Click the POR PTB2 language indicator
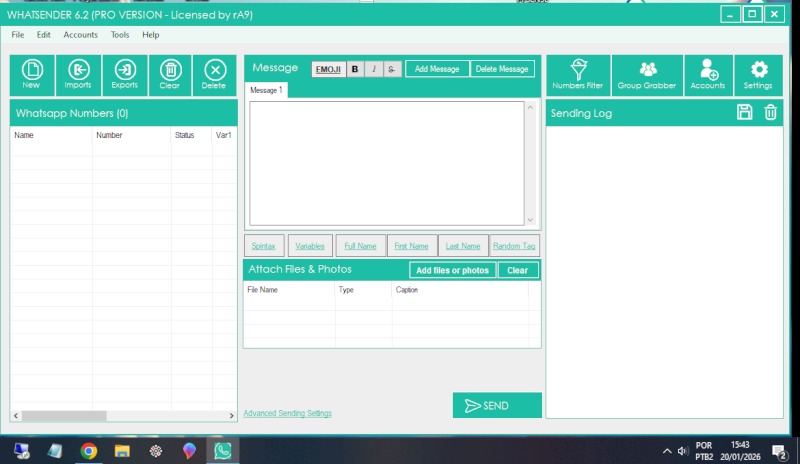The height and width of the screenshot is (464, 800). [x=704, y=451]
